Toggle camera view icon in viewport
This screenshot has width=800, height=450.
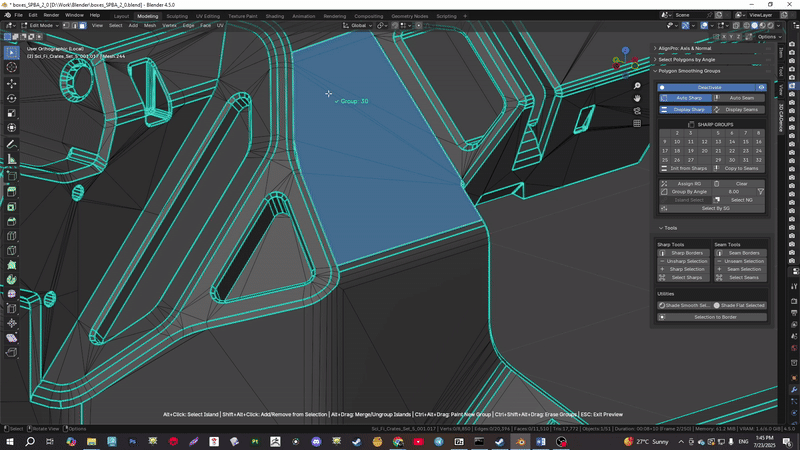click(x=637, y=111)
